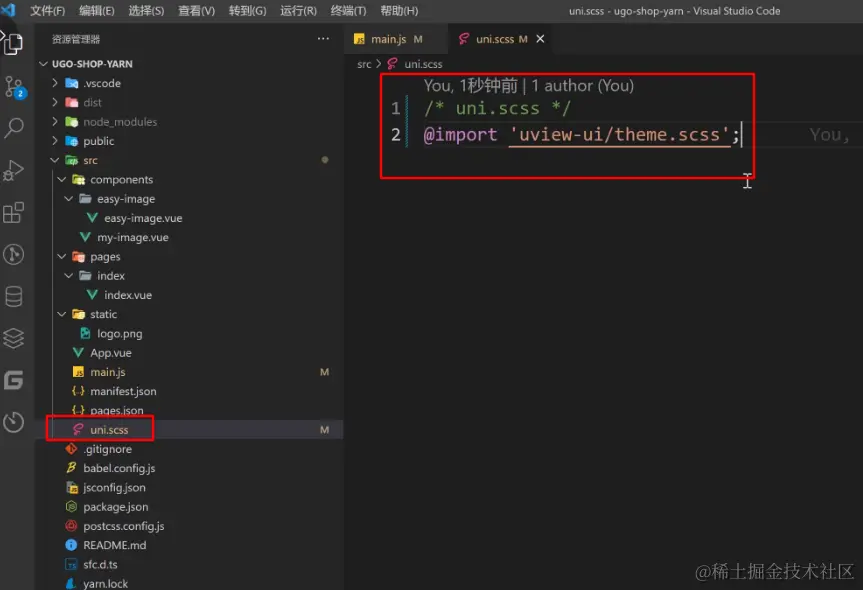Open the 编辑(E) menu
Screen dimensions: 863x590
pyautogui.click(x=96, y=10)
